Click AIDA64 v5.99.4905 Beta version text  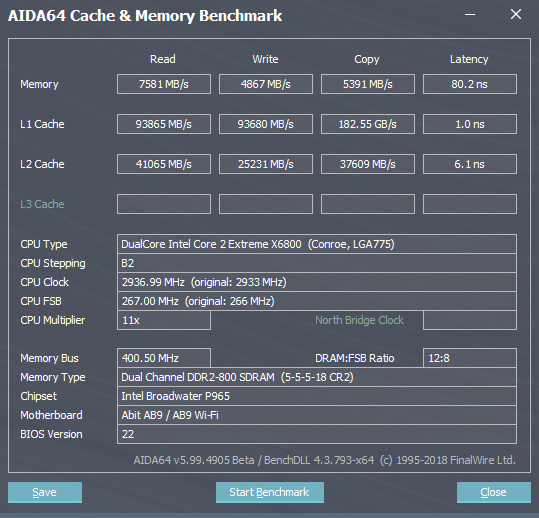point(324,460)
